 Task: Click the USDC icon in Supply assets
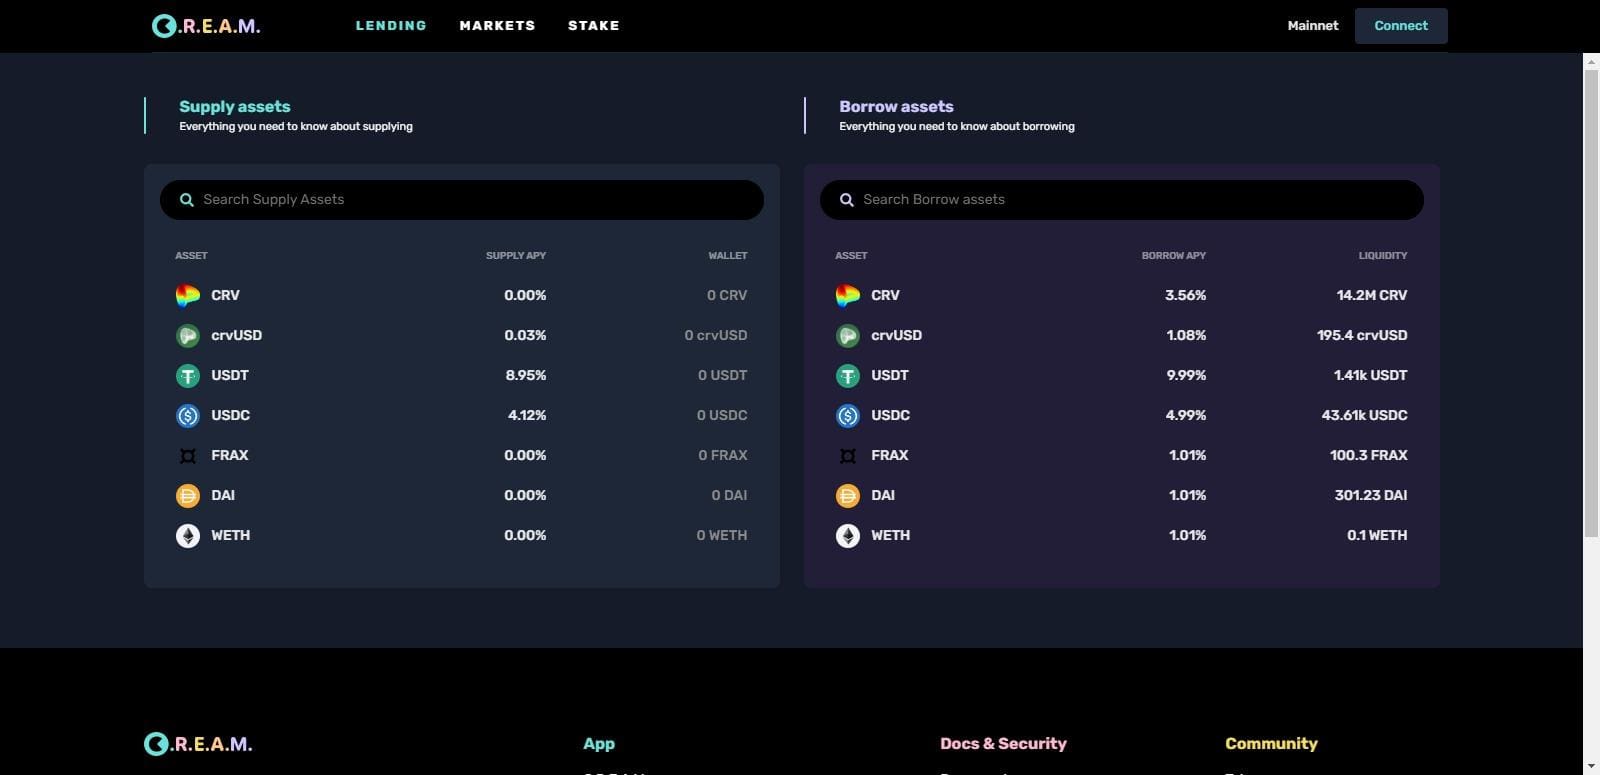[188, 416]
